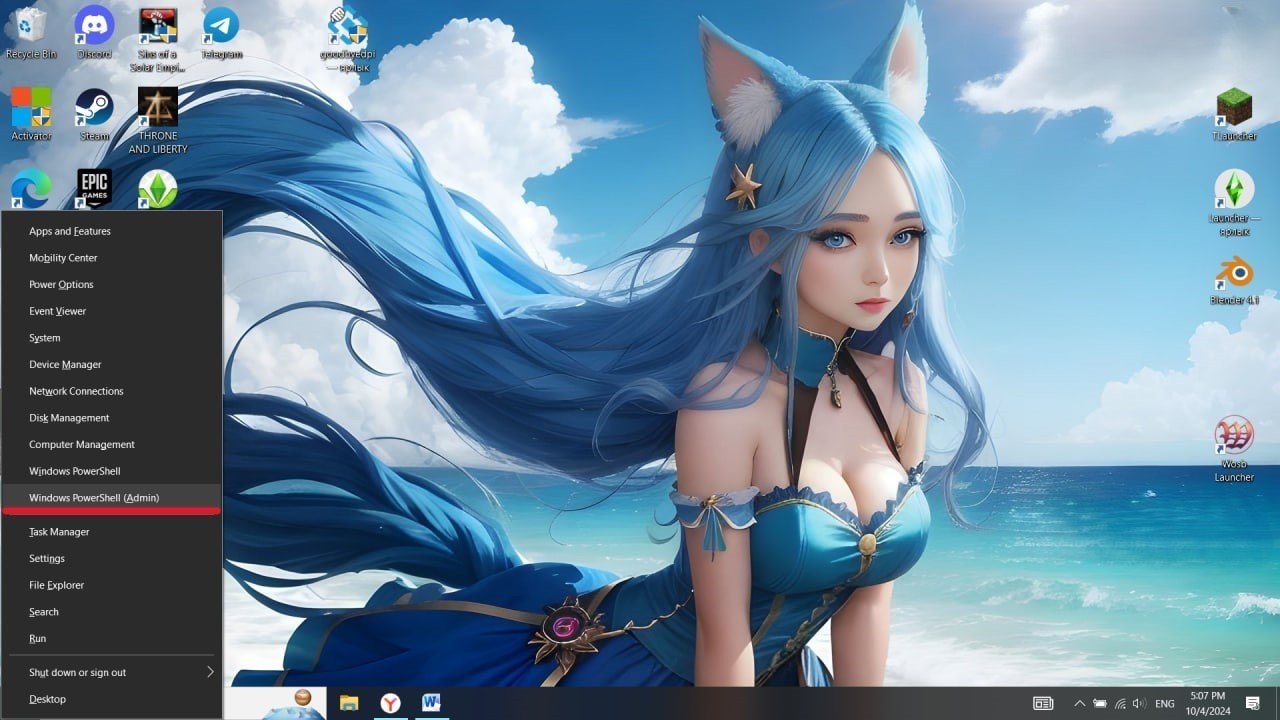Choose the Search menu entry

112,612
